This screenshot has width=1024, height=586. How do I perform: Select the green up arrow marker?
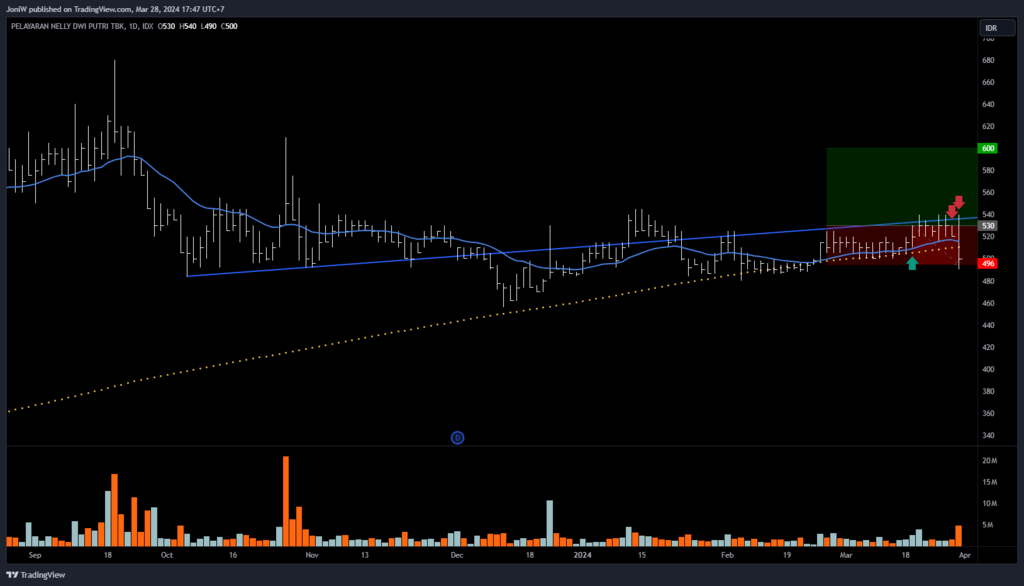[912, 263]
